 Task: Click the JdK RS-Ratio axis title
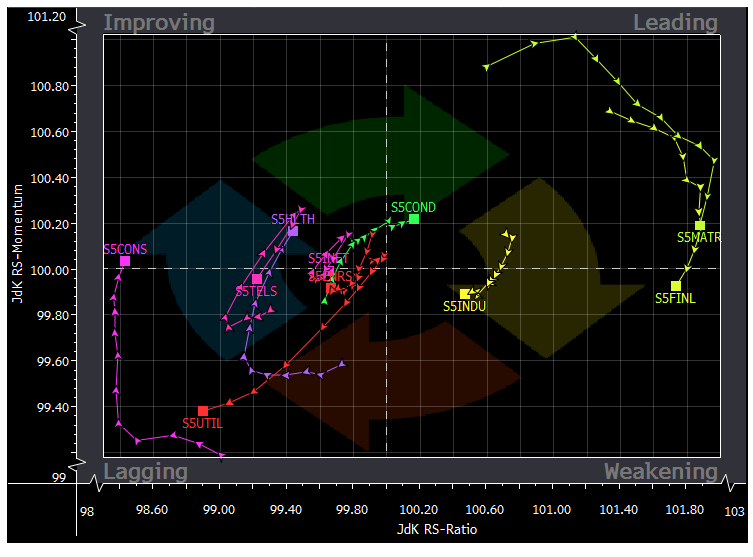click(x=437, y=530)
